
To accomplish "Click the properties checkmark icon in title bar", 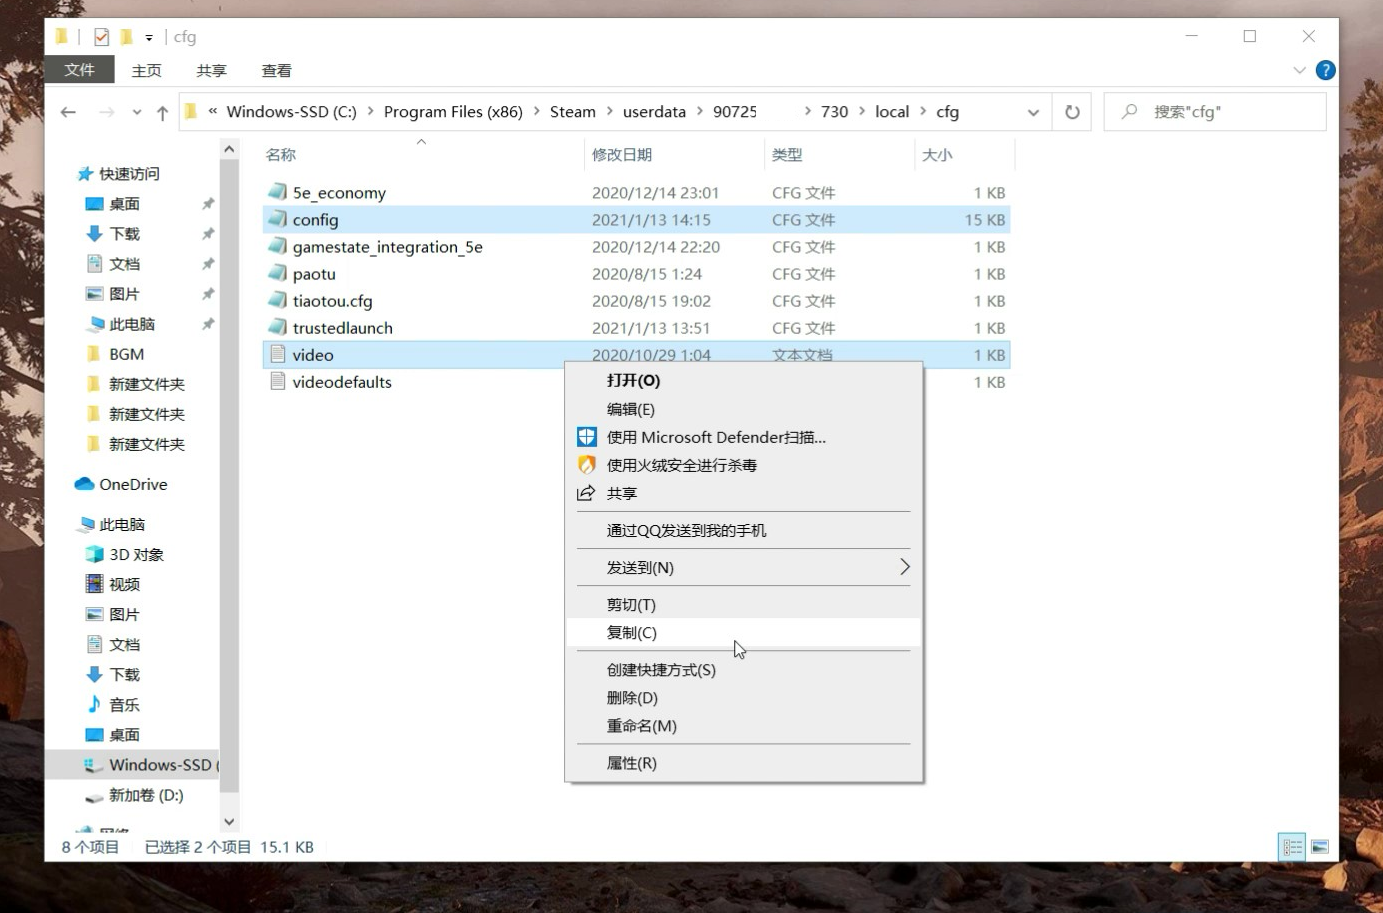I will pyautogui.click(x=101, y=37).
